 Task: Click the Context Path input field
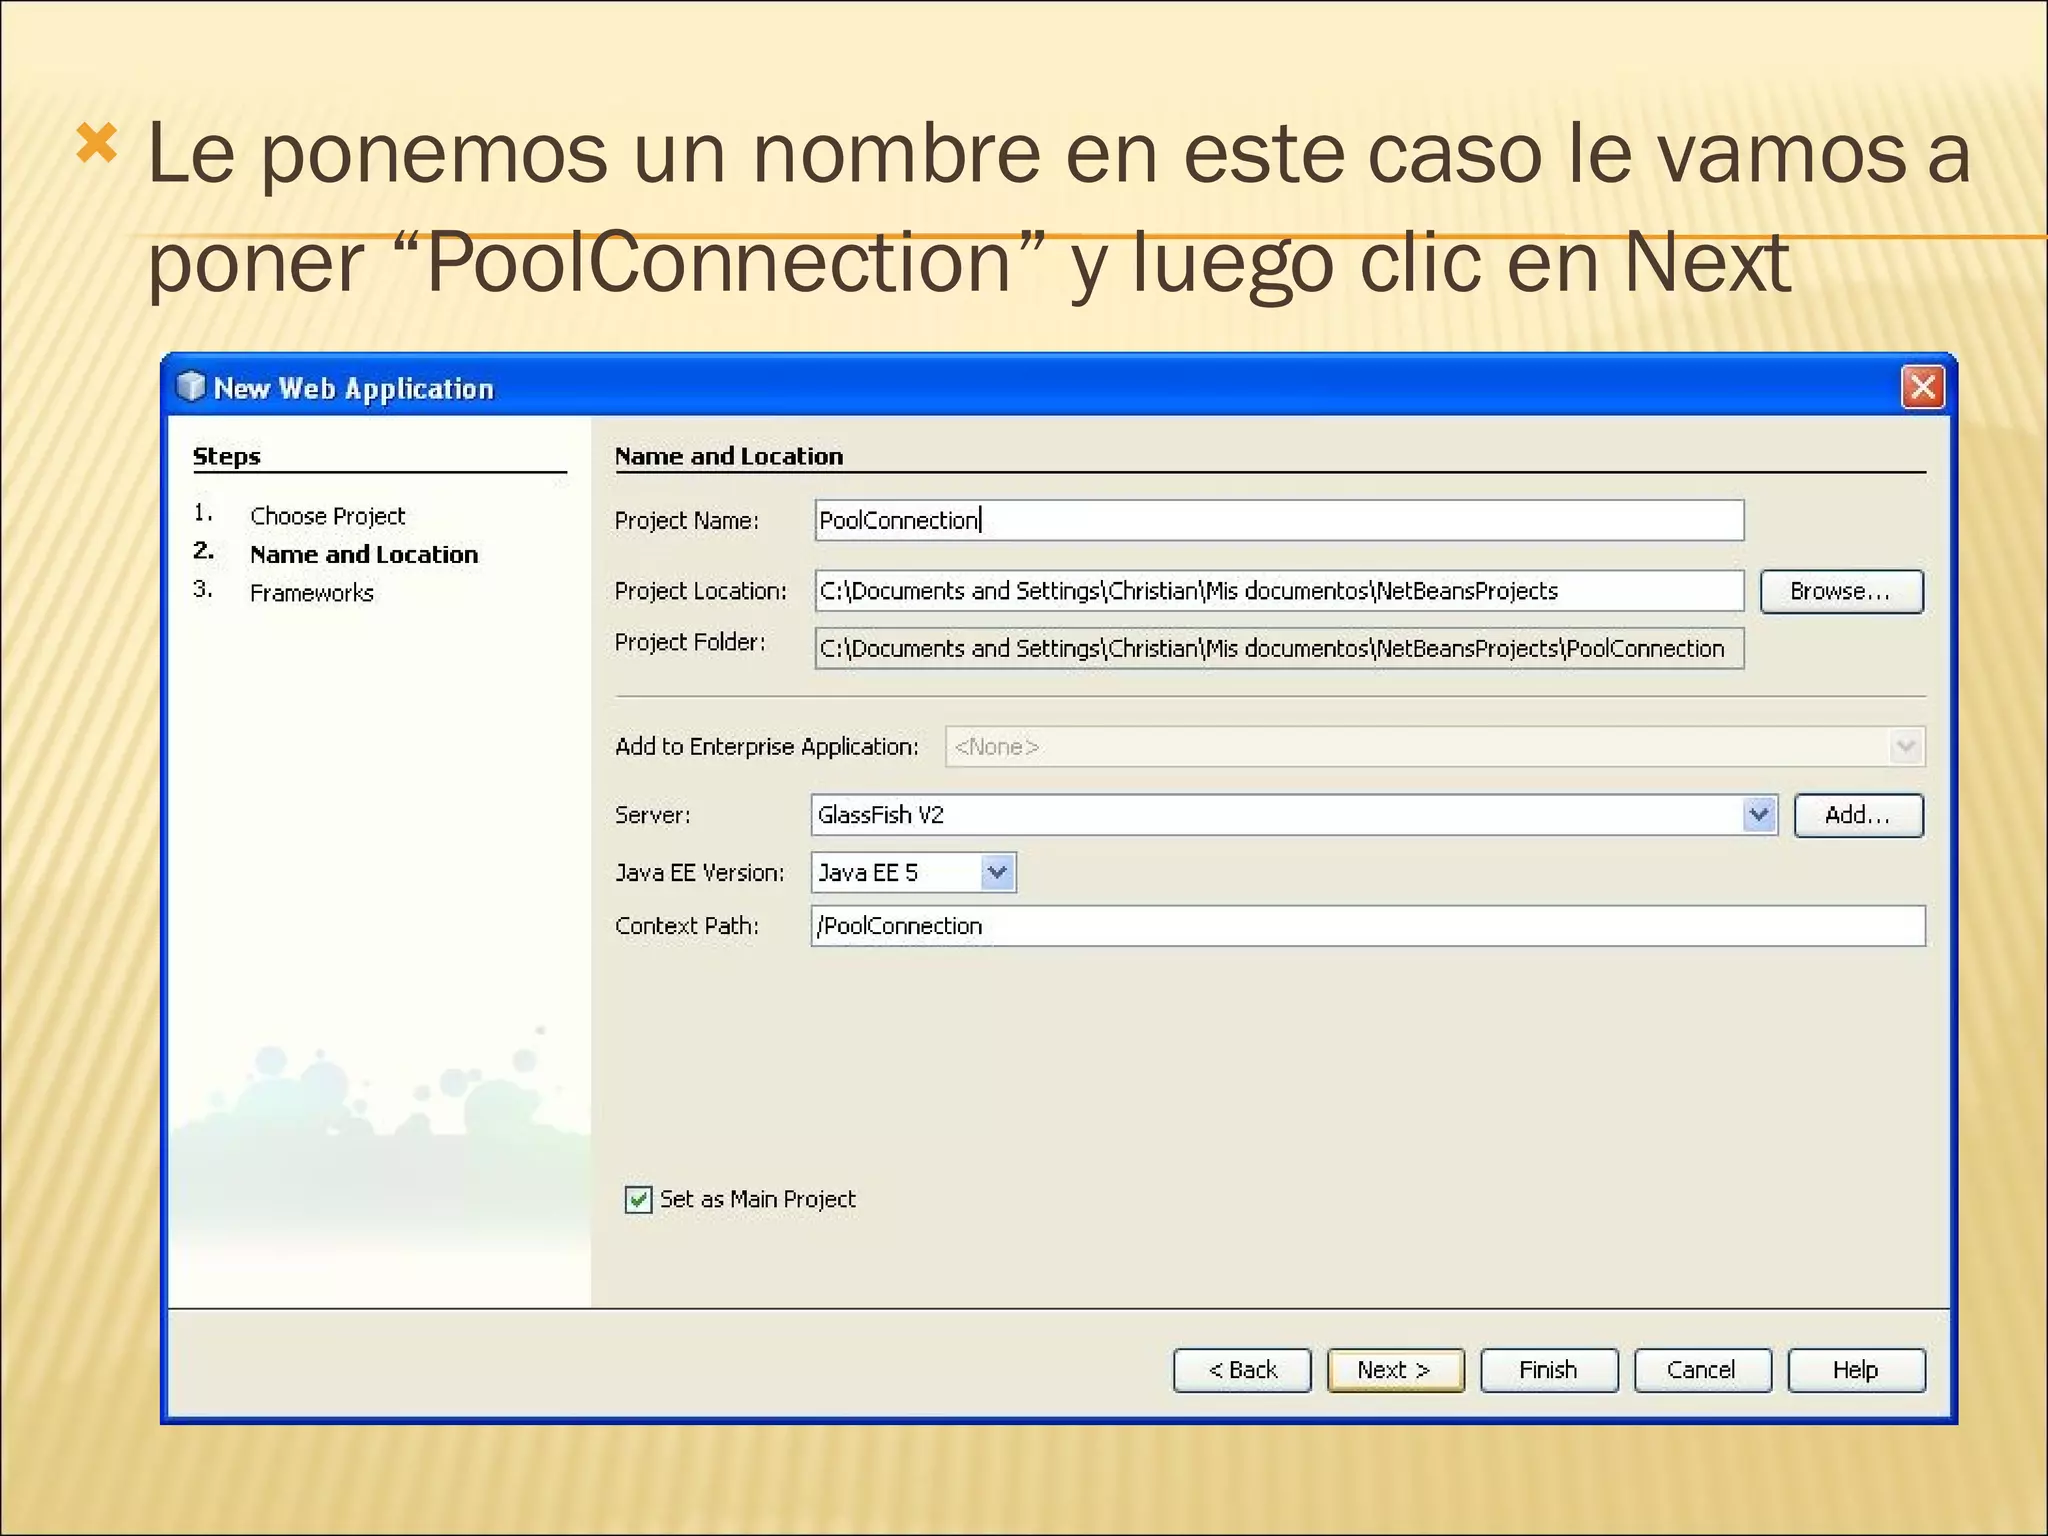(x=1367, y=926)
